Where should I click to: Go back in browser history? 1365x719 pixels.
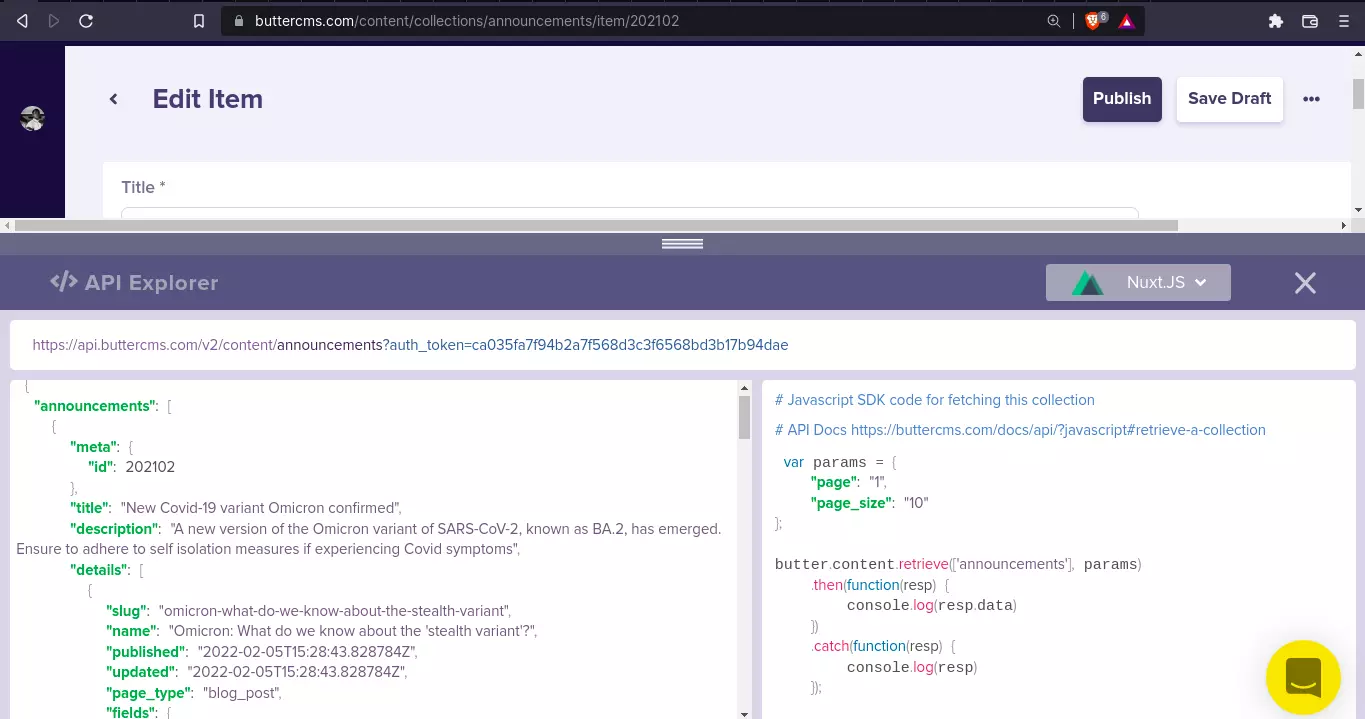22,20
